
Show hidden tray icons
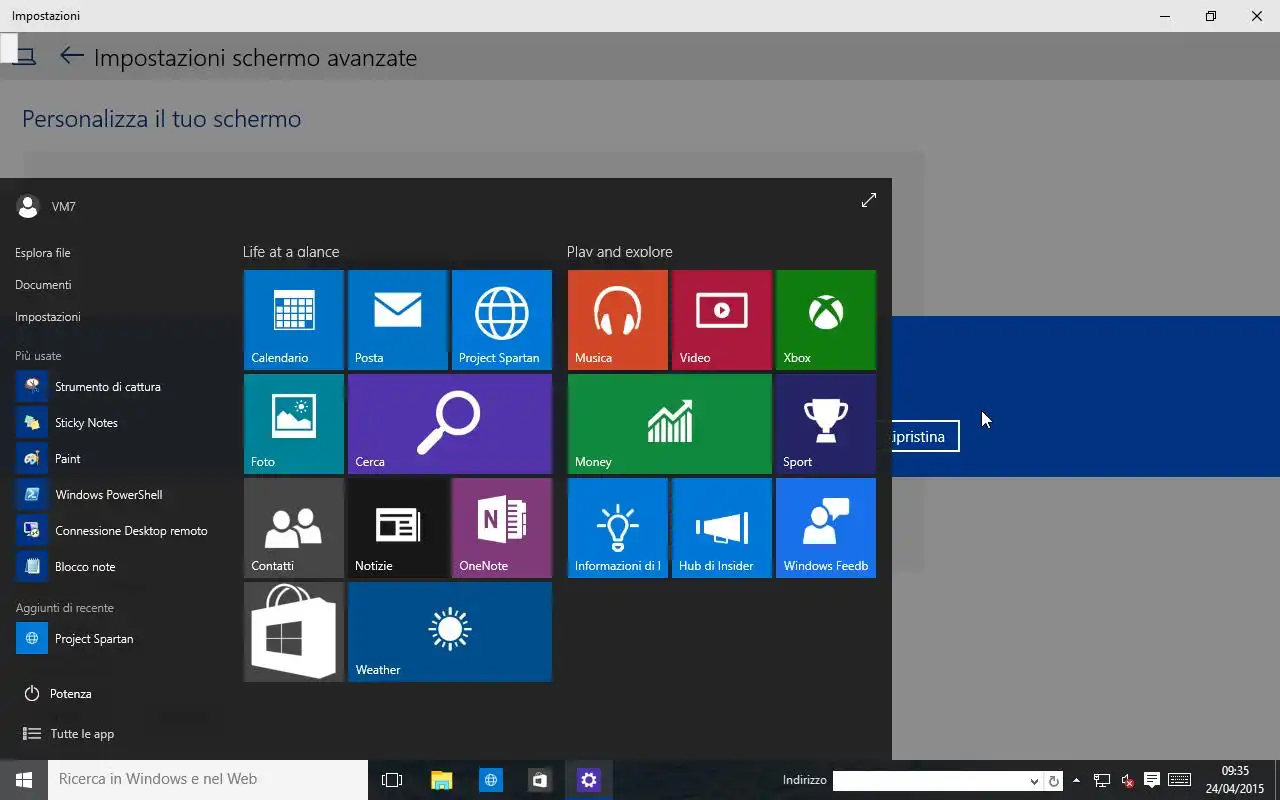pos(1077,780)
